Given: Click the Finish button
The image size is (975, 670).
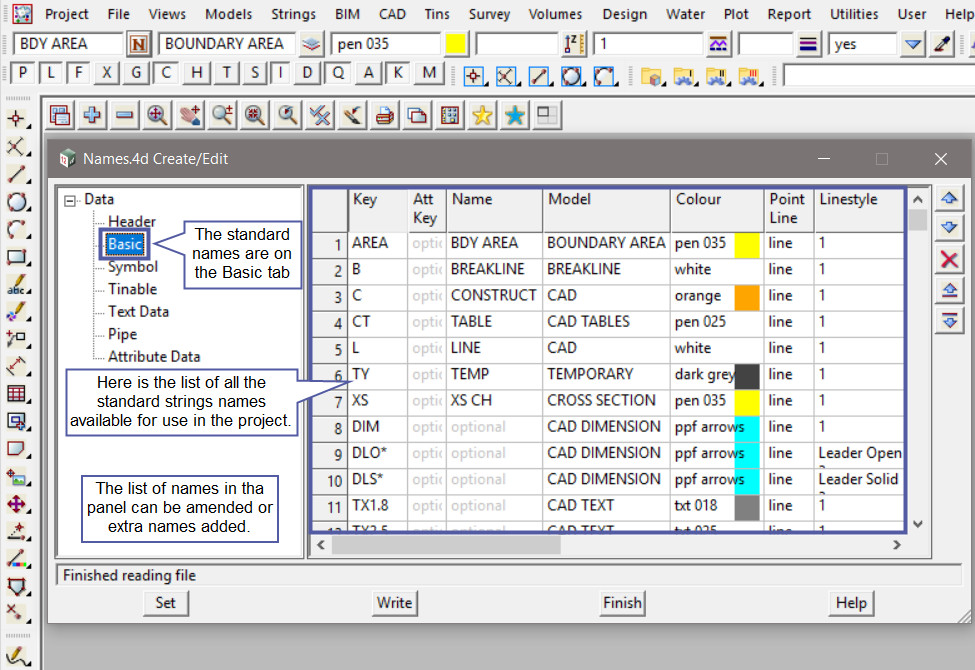Looking at the screenshot, I should pyautogui.click(x=622, y=602).
